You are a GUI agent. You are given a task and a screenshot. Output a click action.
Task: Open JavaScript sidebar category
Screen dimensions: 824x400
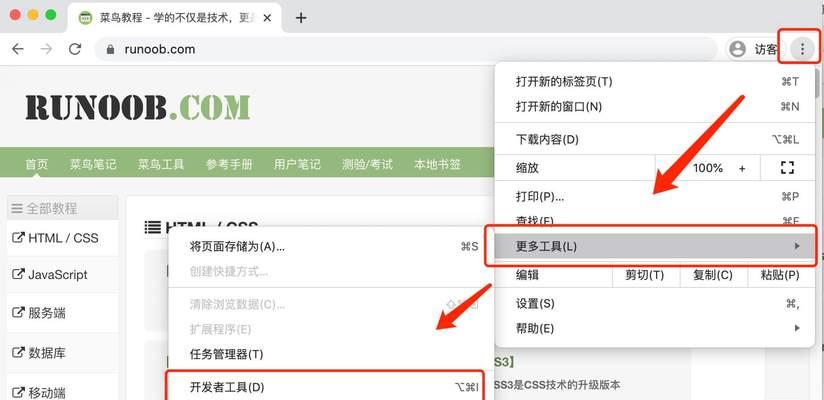tap(63, 275)
